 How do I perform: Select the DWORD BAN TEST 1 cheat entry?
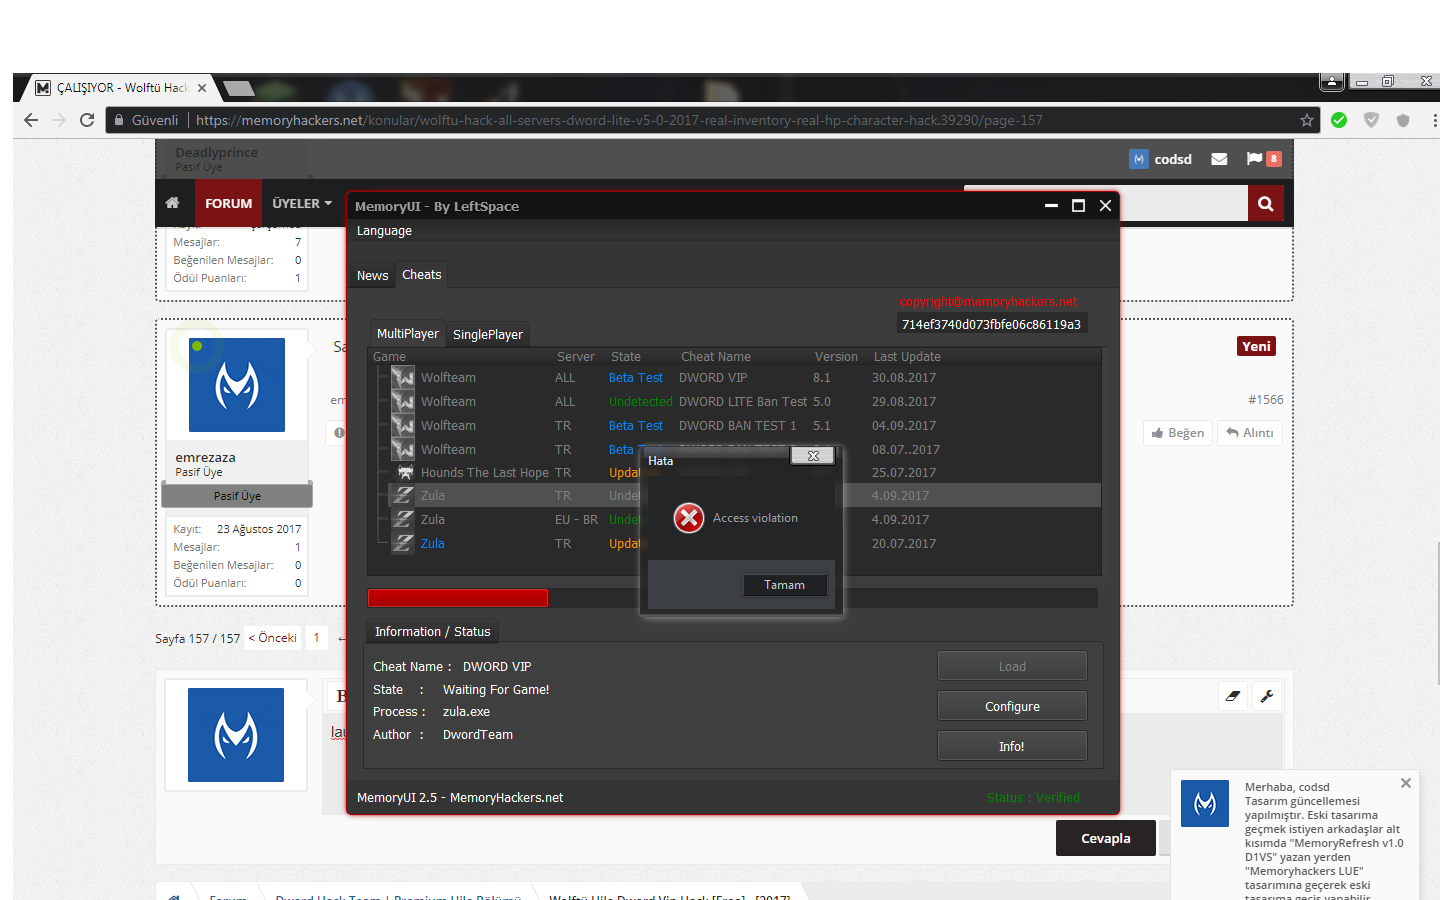tap(738, 426)
